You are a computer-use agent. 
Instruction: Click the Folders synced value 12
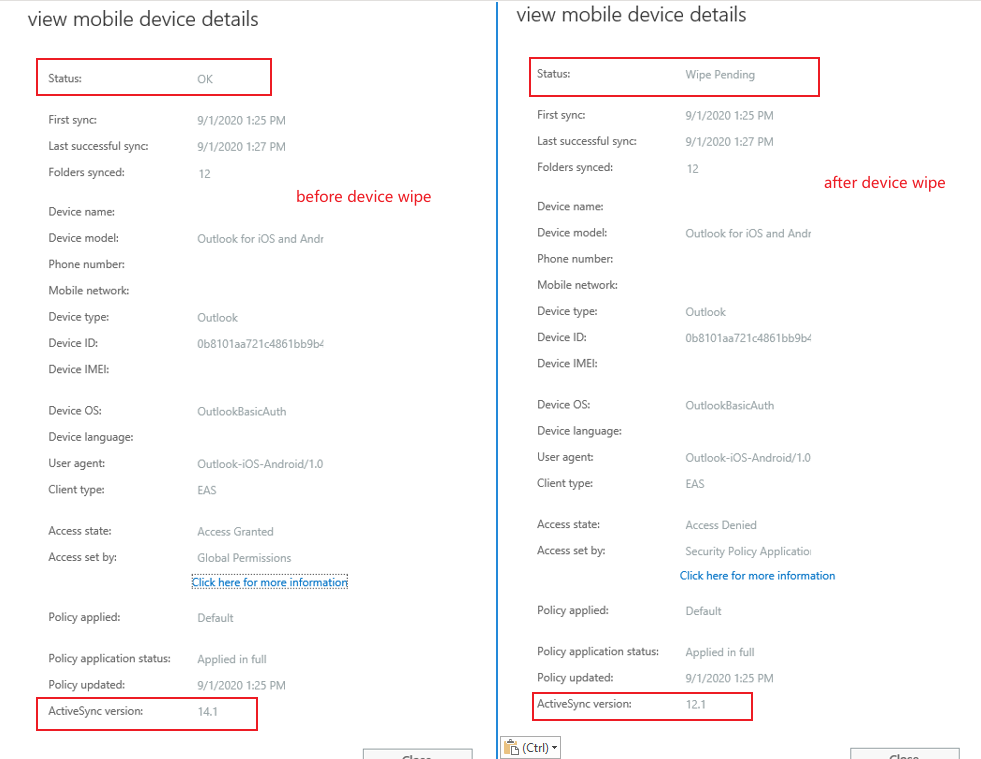click(x=204, y=173)
